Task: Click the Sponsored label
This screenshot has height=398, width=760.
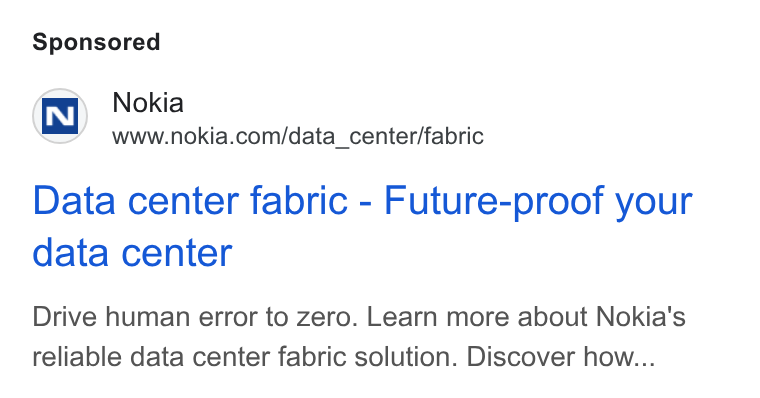Action: click(96, 42)
